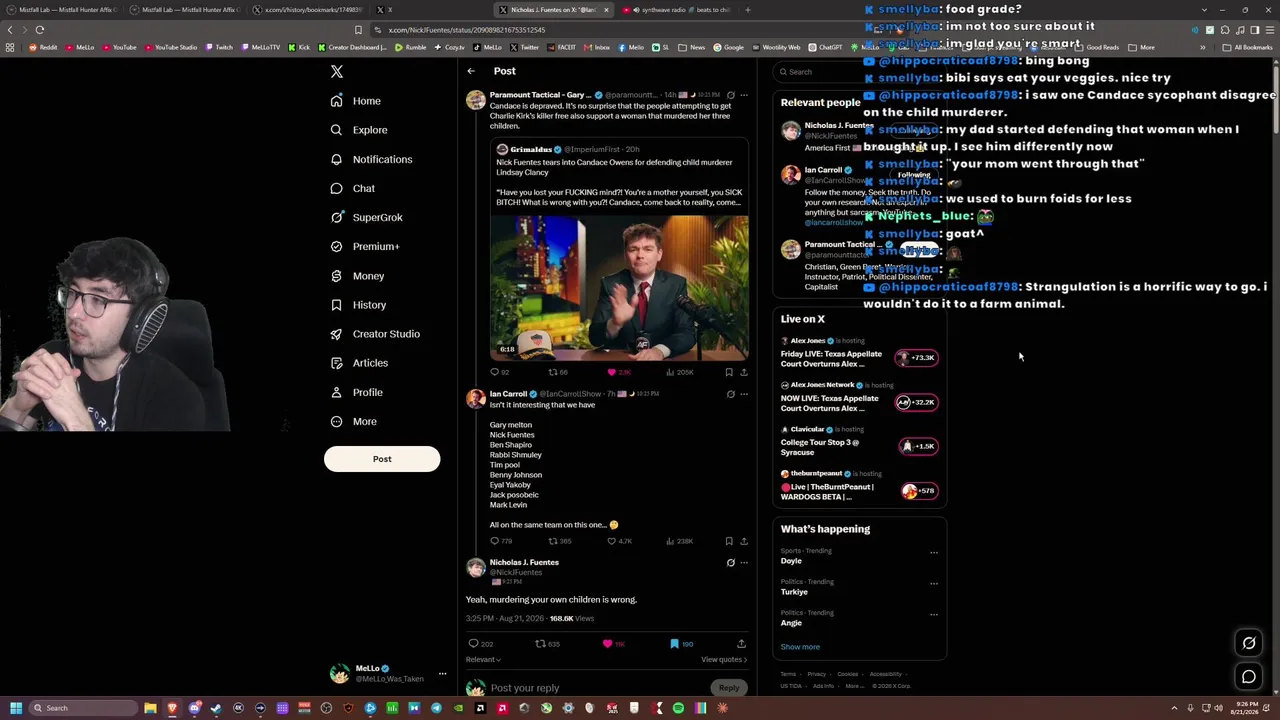The height and width of the screenshot is (720, 1280).
Task: Share Ian Carroll's post
Action: click(743, 541)
